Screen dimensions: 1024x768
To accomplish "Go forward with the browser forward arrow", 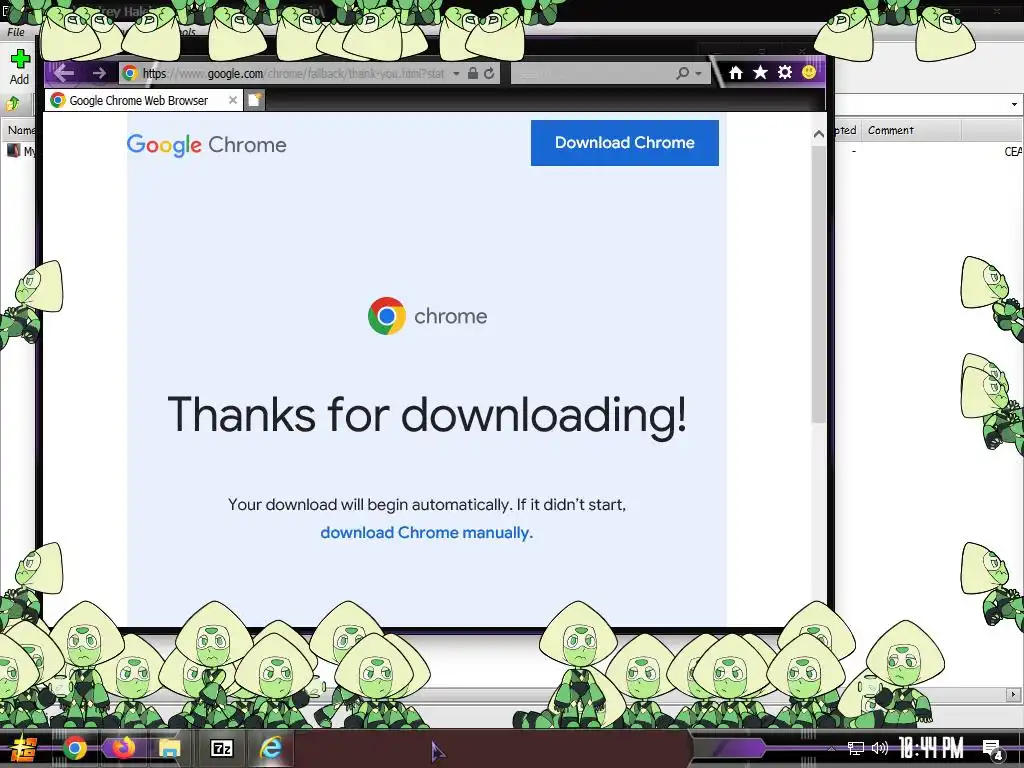I will 99,73.
